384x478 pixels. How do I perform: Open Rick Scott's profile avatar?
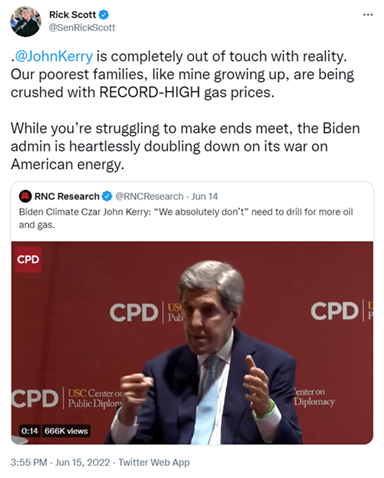click(x=25, y=21)
